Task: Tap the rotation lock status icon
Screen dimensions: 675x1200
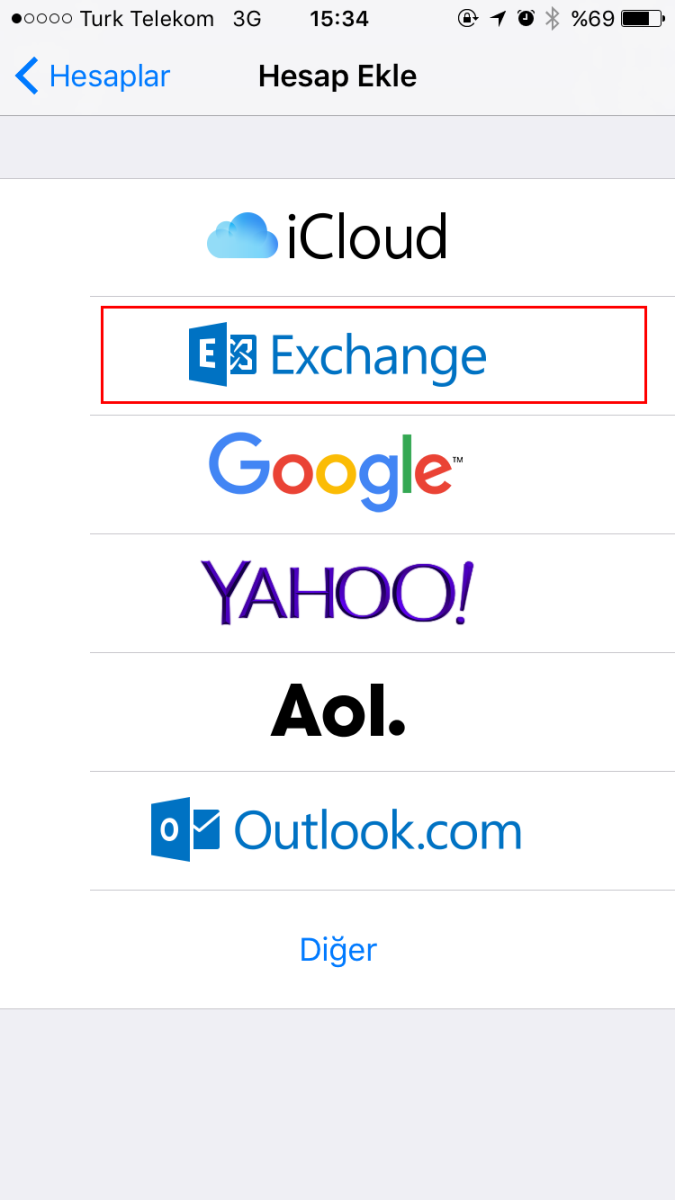Action: (467, 19)
